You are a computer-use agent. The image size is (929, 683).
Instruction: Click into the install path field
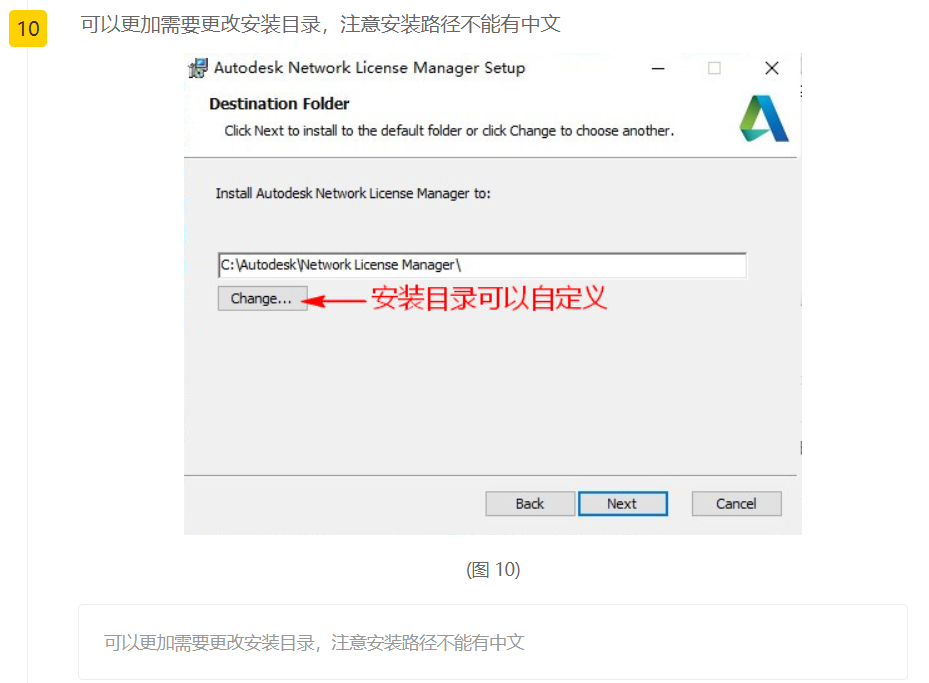pyautogui.click(x=482, y=265)
